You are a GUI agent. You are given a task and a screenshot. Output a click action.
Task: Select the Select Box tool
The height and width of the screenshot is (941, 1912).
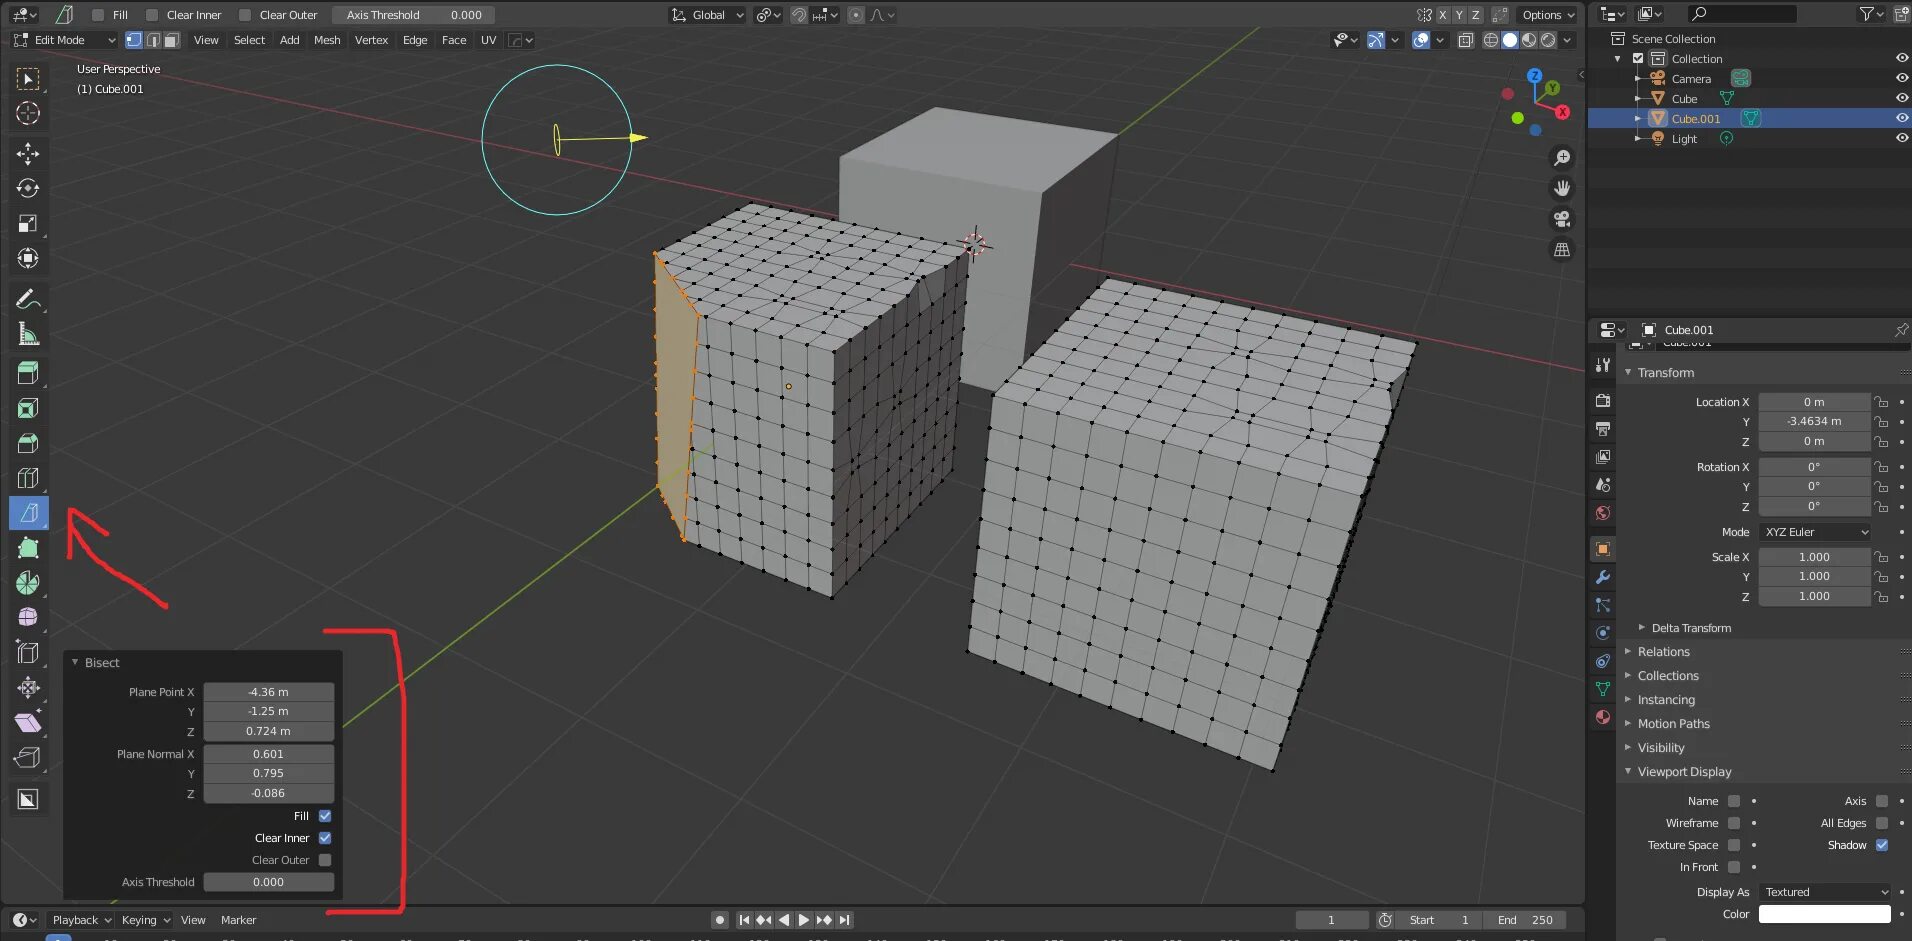pos(28,79)
